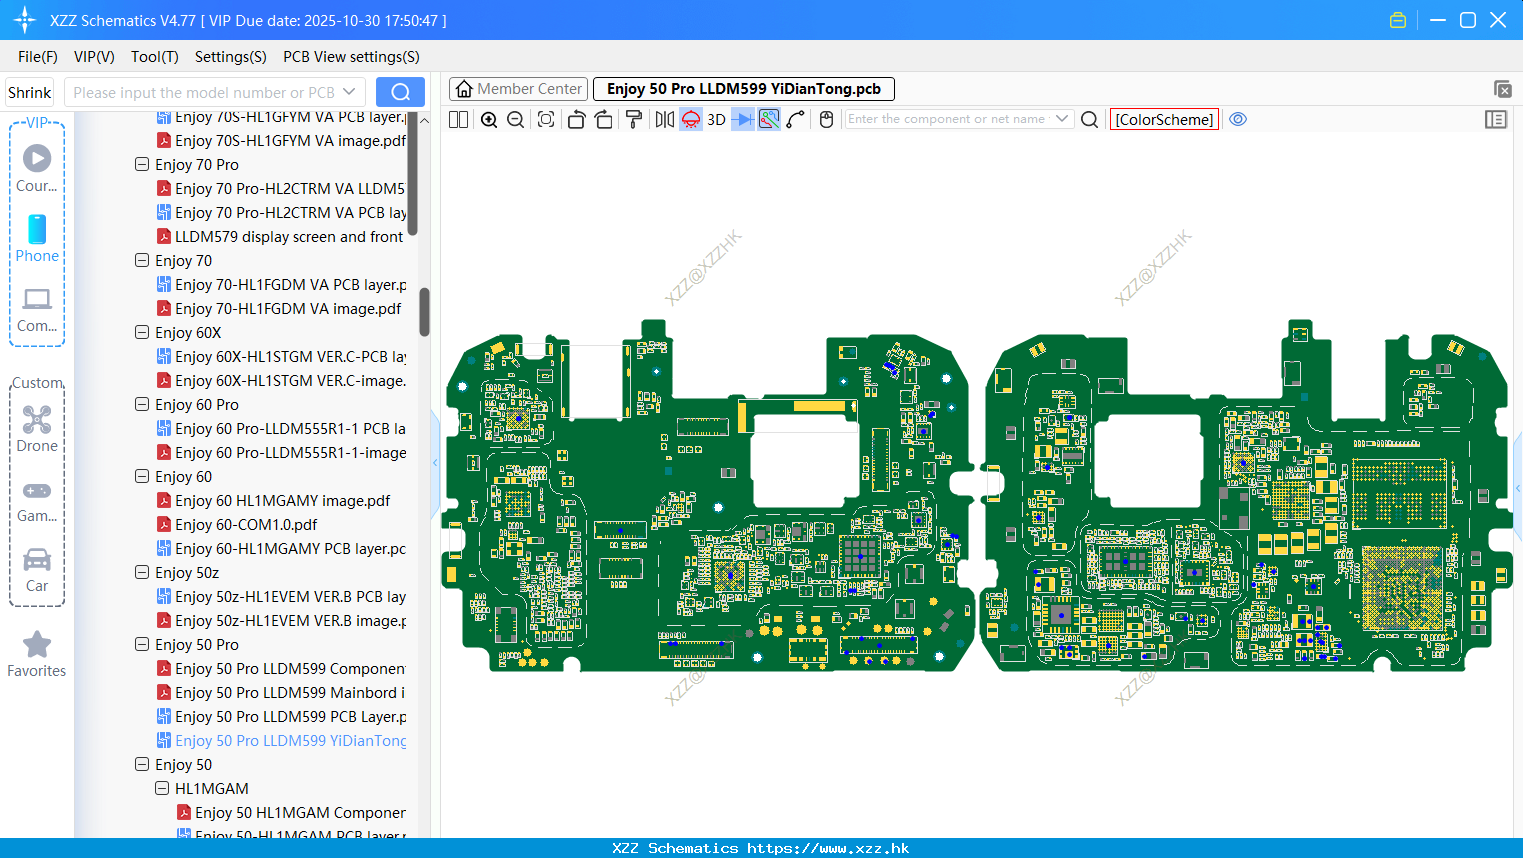The image size is (1523, 858).
Task: Mirror the PCB view horizontally
Action: 665,119
